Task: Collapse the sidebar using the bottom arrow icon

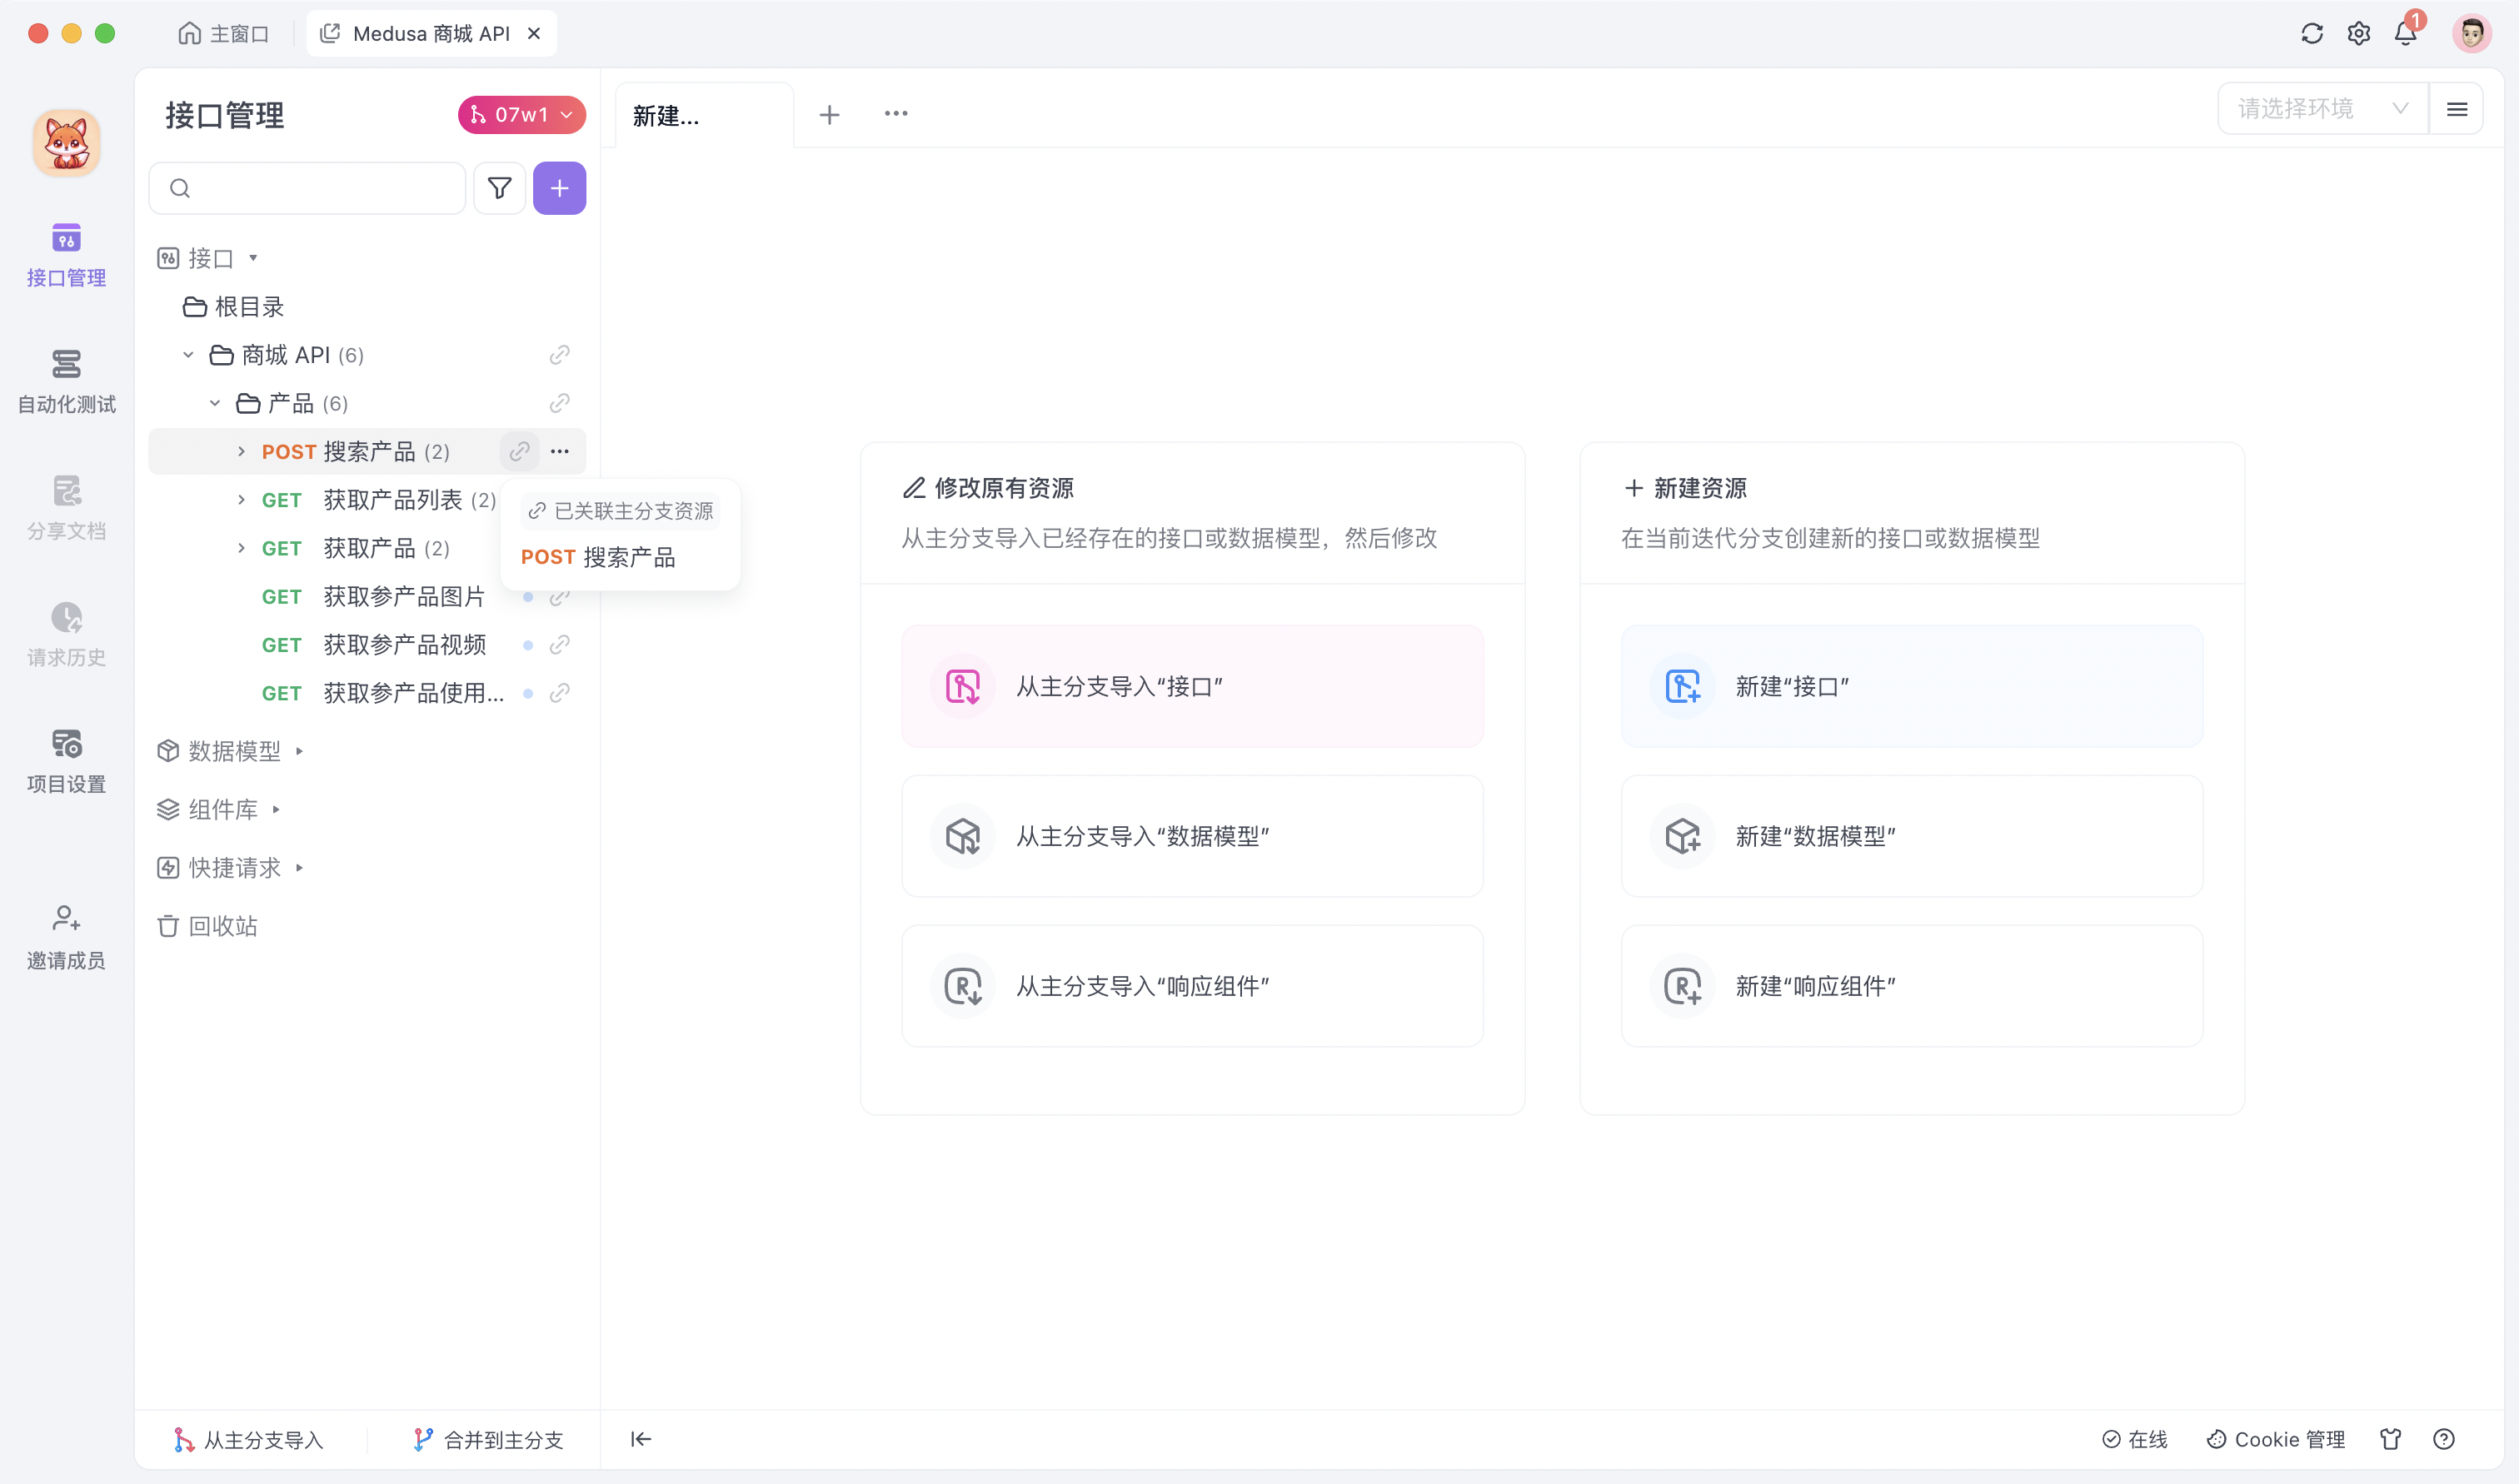Action: pyautogui.click(x=641, y=1439)
